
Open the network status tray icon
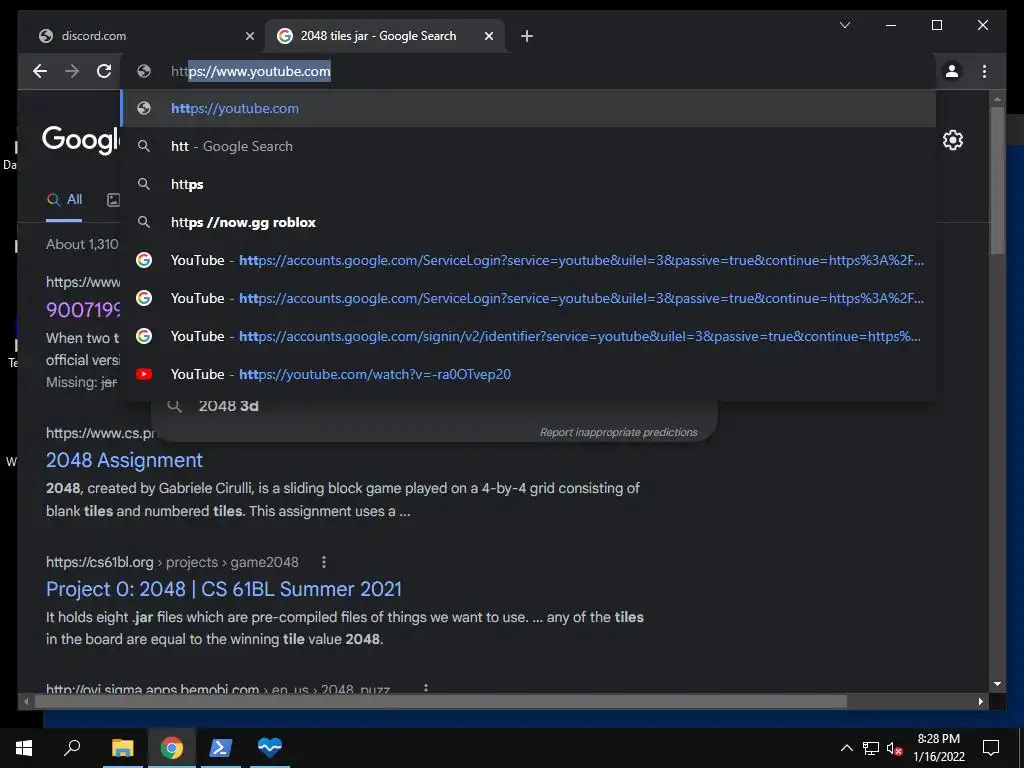point(871,748)
